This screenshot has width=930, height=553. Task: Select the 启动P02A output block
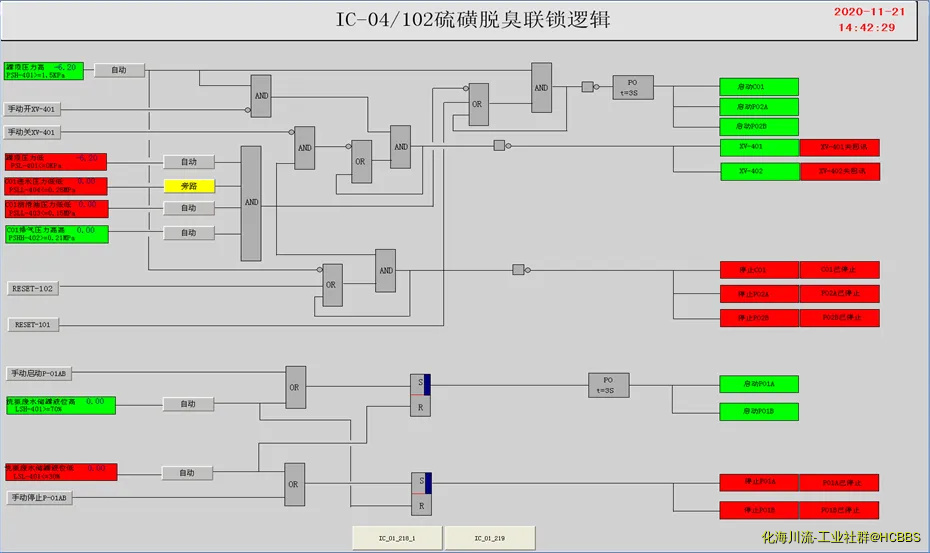point(759,107)
